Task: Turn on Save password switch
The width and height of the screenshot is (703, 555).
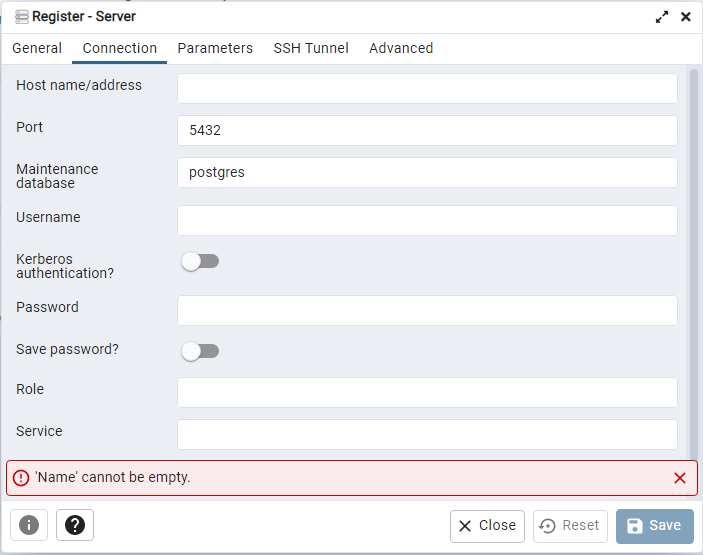Action: point(200,351)
